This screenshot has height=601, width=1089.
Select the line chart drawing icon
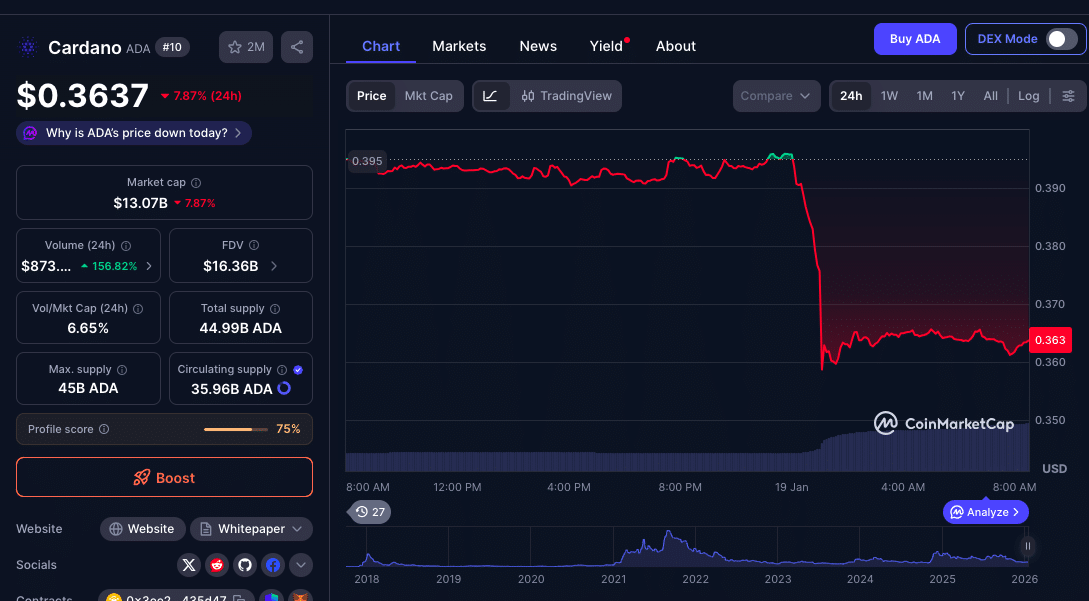490,96
